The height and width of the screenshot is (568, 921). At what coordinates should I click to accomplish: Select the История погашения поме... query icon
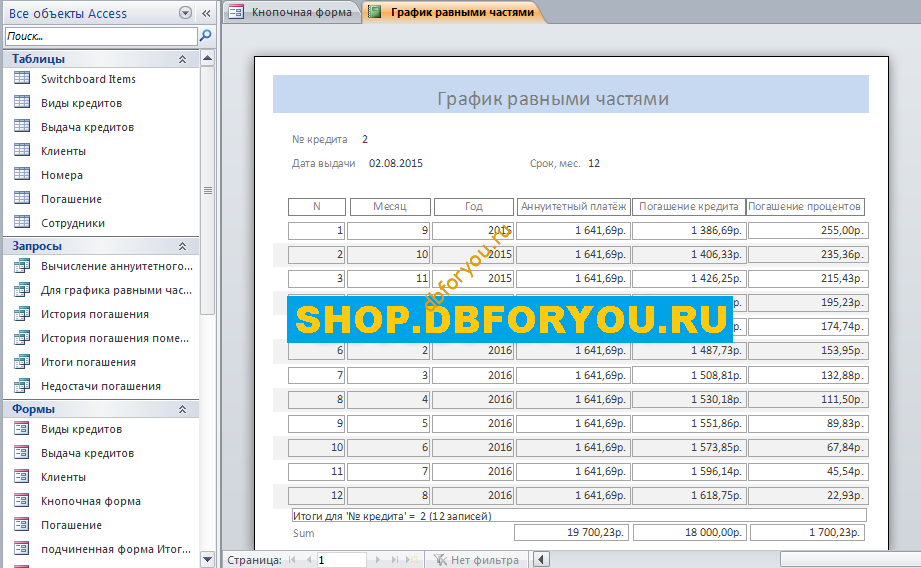click(22, 338)
